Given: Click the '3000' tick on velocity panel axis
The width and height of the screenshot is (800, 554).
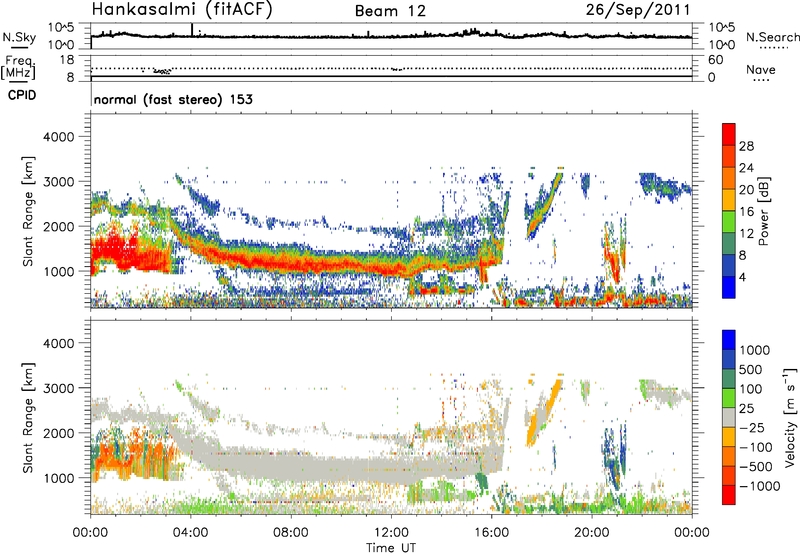Looking at the screenshot, I should 59,388.
